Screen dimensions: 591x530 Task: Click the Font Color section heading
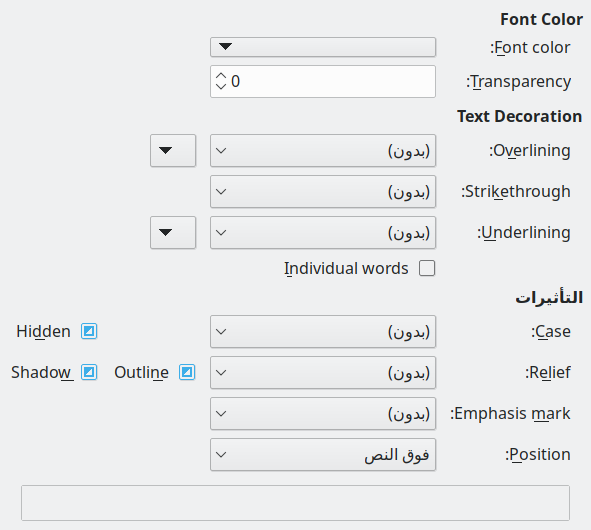[541, 20]
